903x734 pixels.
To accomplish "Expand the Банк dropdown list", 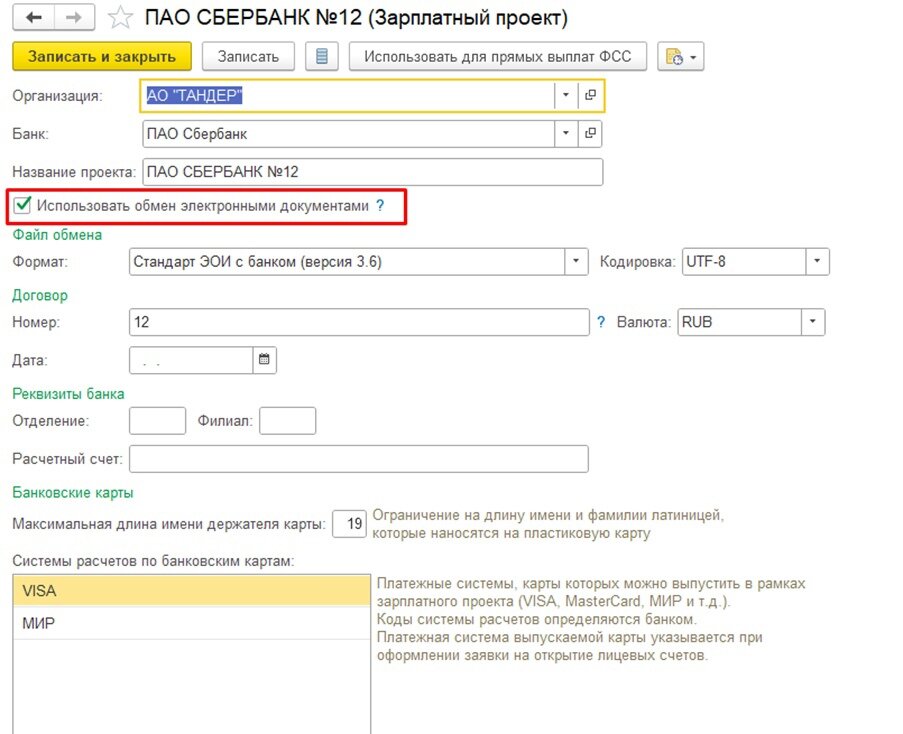I will 566,133.
